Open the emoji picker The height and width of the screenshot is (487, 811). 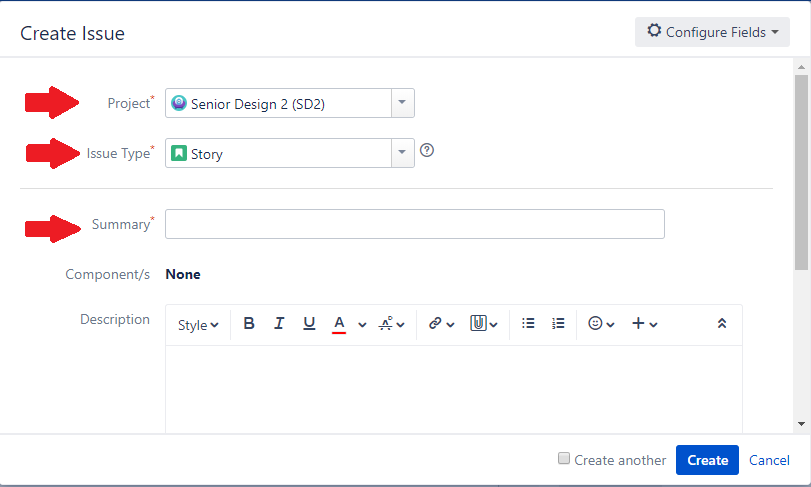pyautogui.click(x=601, y=324)
